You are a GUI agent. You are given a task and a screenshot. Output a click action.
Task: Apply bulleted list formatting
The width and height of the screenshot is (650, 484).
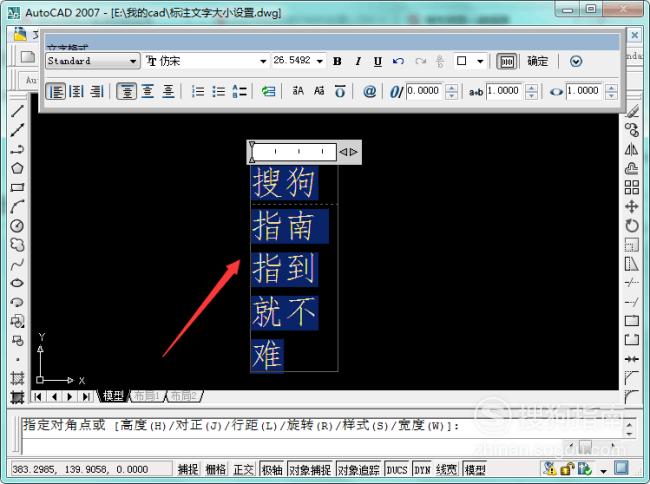pos(218,91)
